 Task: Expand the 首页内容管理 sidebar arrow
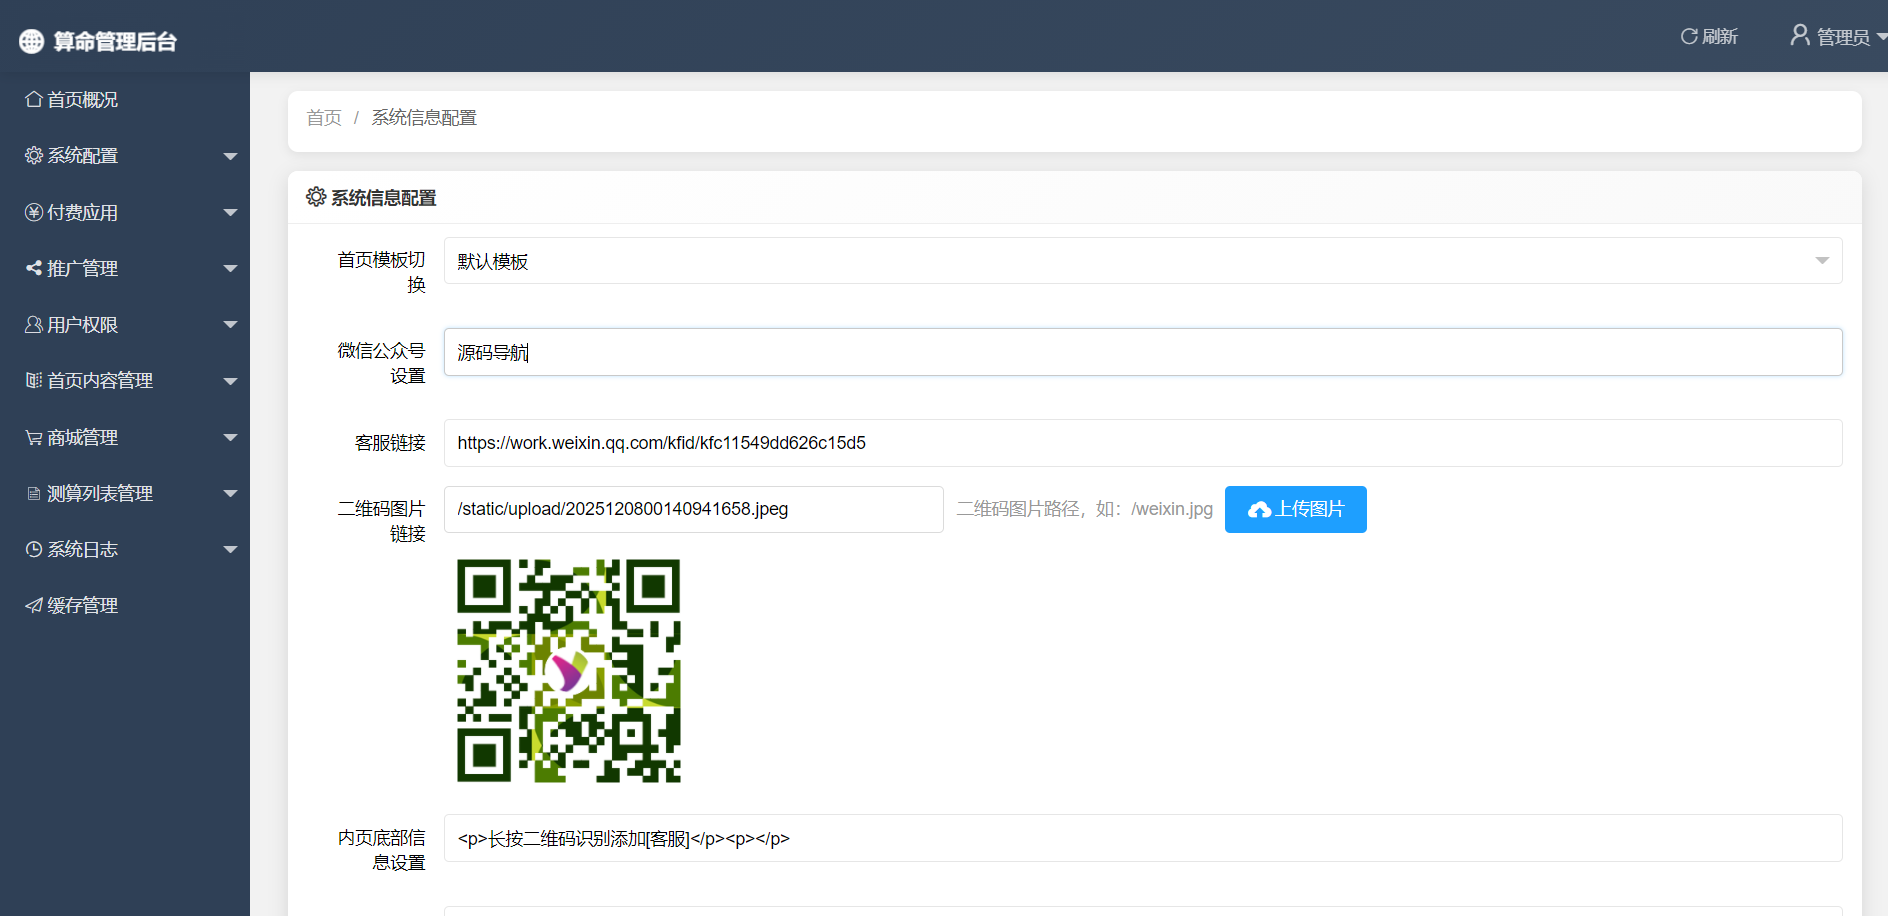click(230, 381)
